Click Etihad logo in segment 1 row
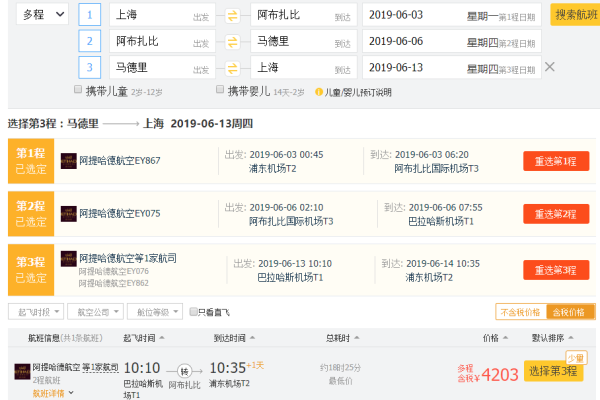This screenshot has width=600, height=400. [x=68, y=161]
